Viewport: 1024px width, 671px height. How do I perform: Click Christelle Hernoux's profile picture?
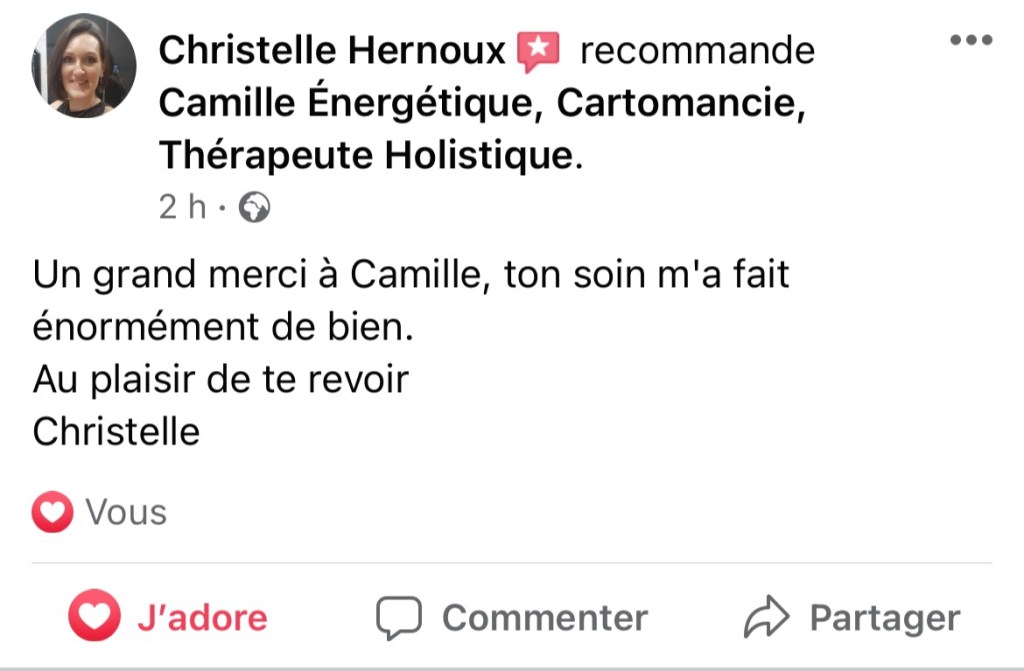[x=84, y=66]
